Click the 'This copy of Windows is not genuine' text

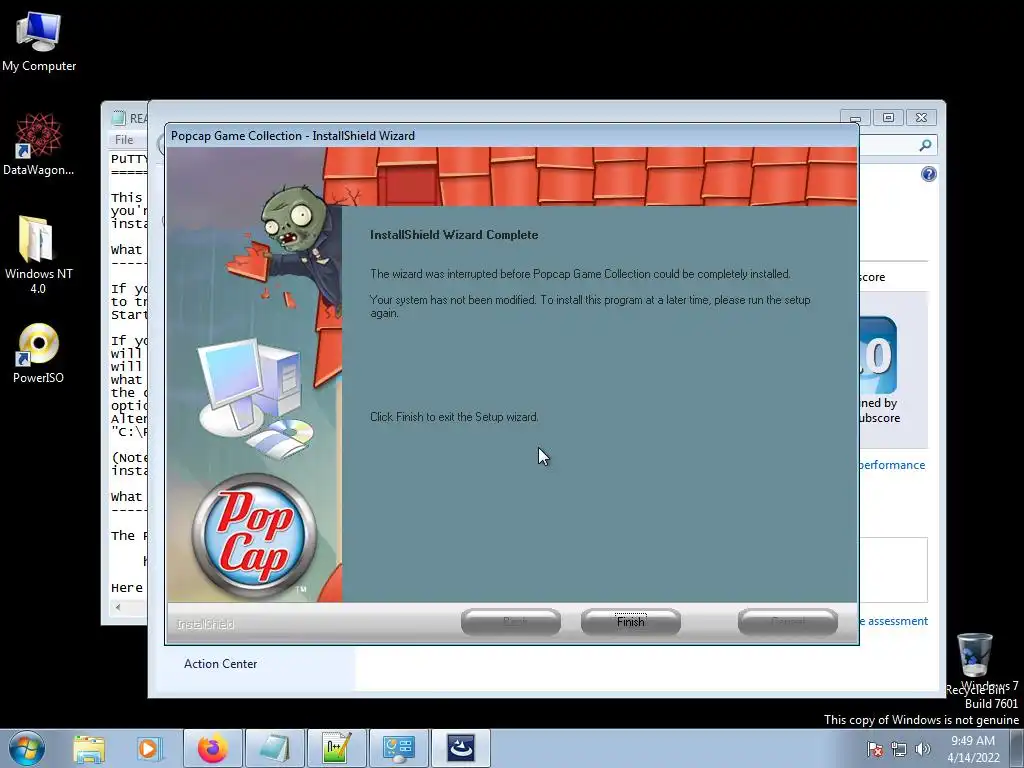(921, 720)
